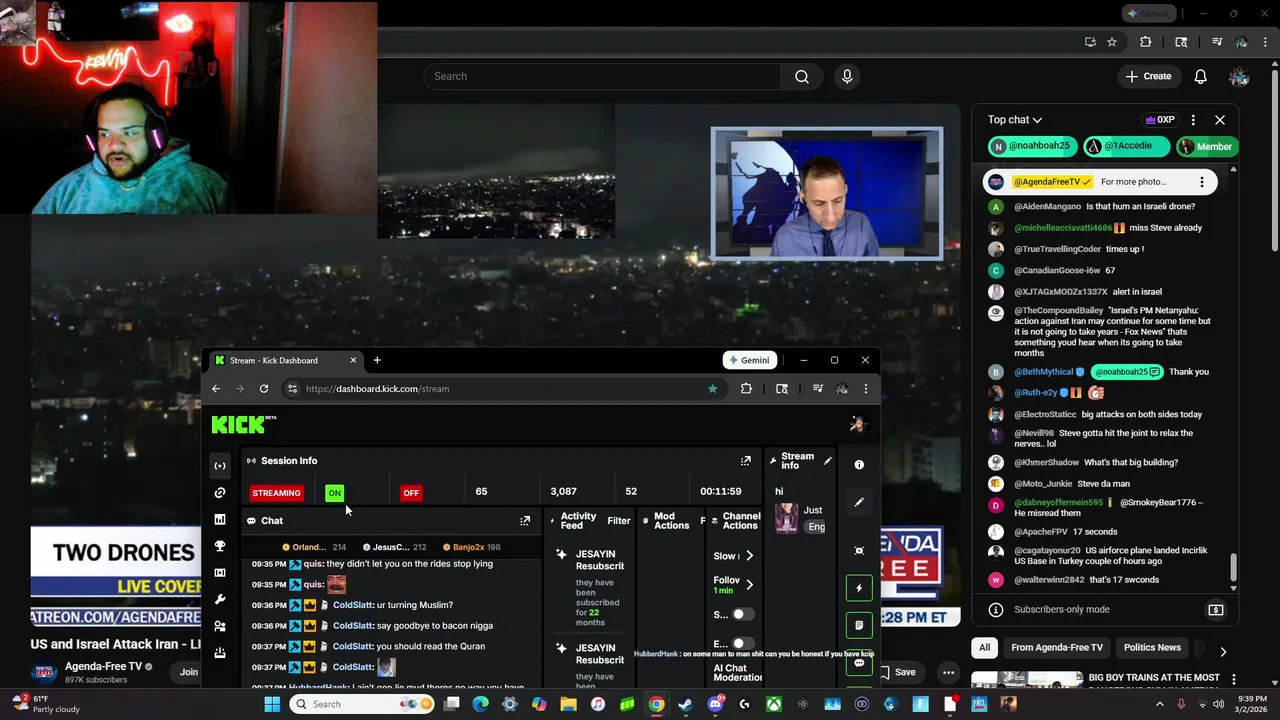Open the community people icon in Kick sidebar
The height and width of the screenshot is (720, 1280).
tap(220, 626)
